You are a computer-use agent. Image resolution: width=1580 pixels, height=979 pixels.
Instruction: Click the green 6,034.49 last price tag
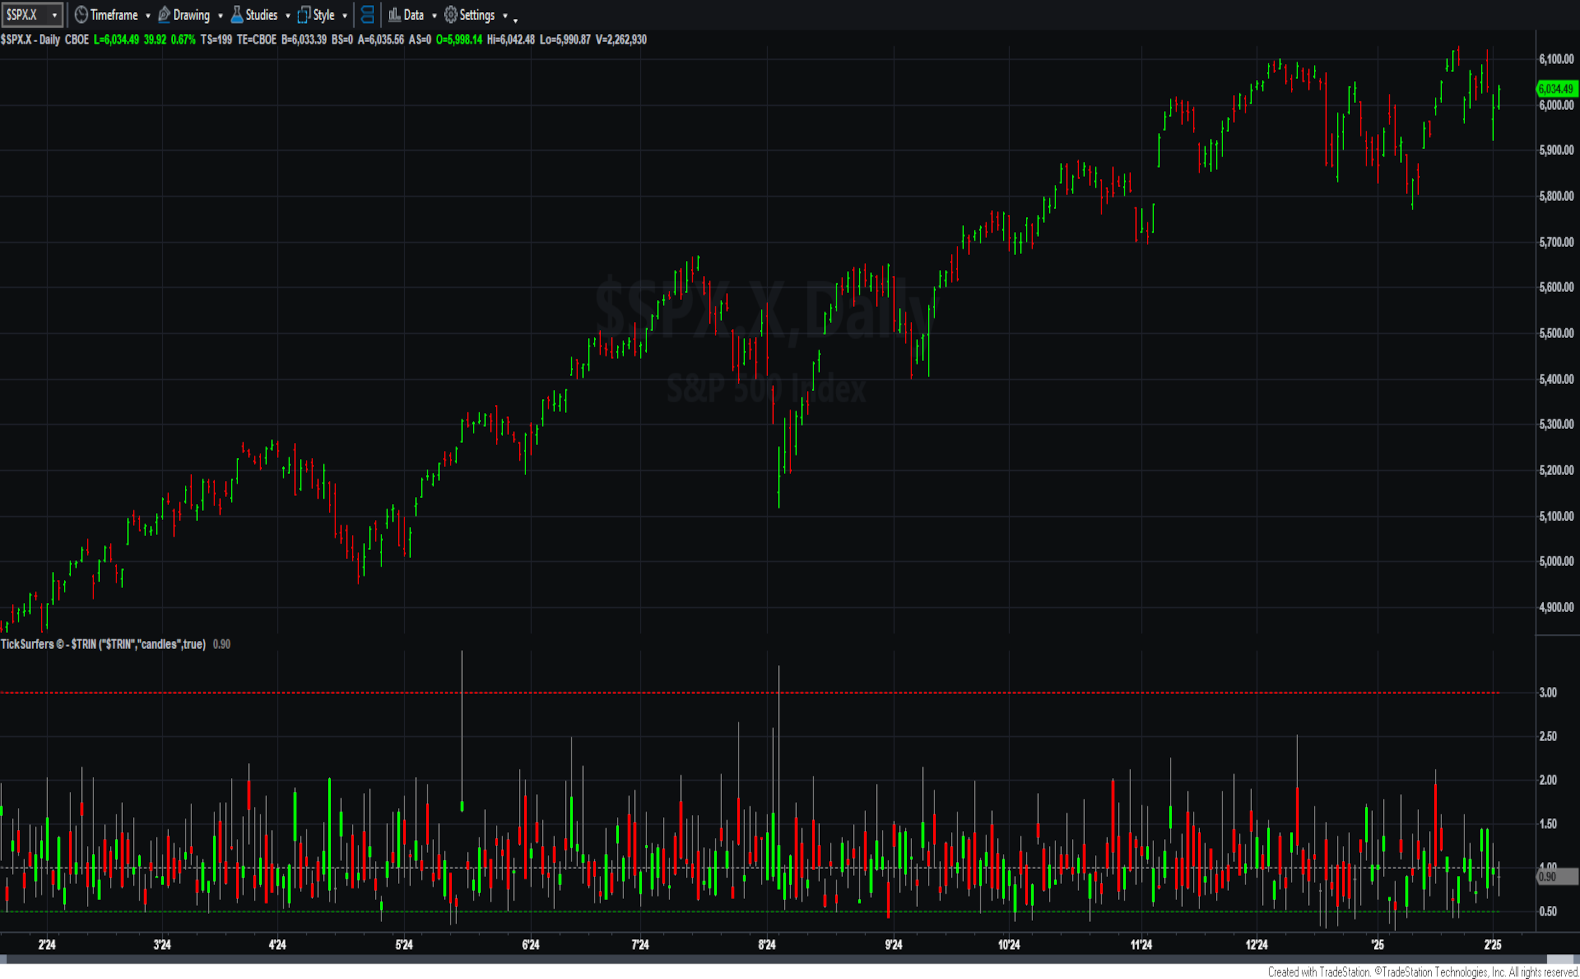pos(1557,89)
